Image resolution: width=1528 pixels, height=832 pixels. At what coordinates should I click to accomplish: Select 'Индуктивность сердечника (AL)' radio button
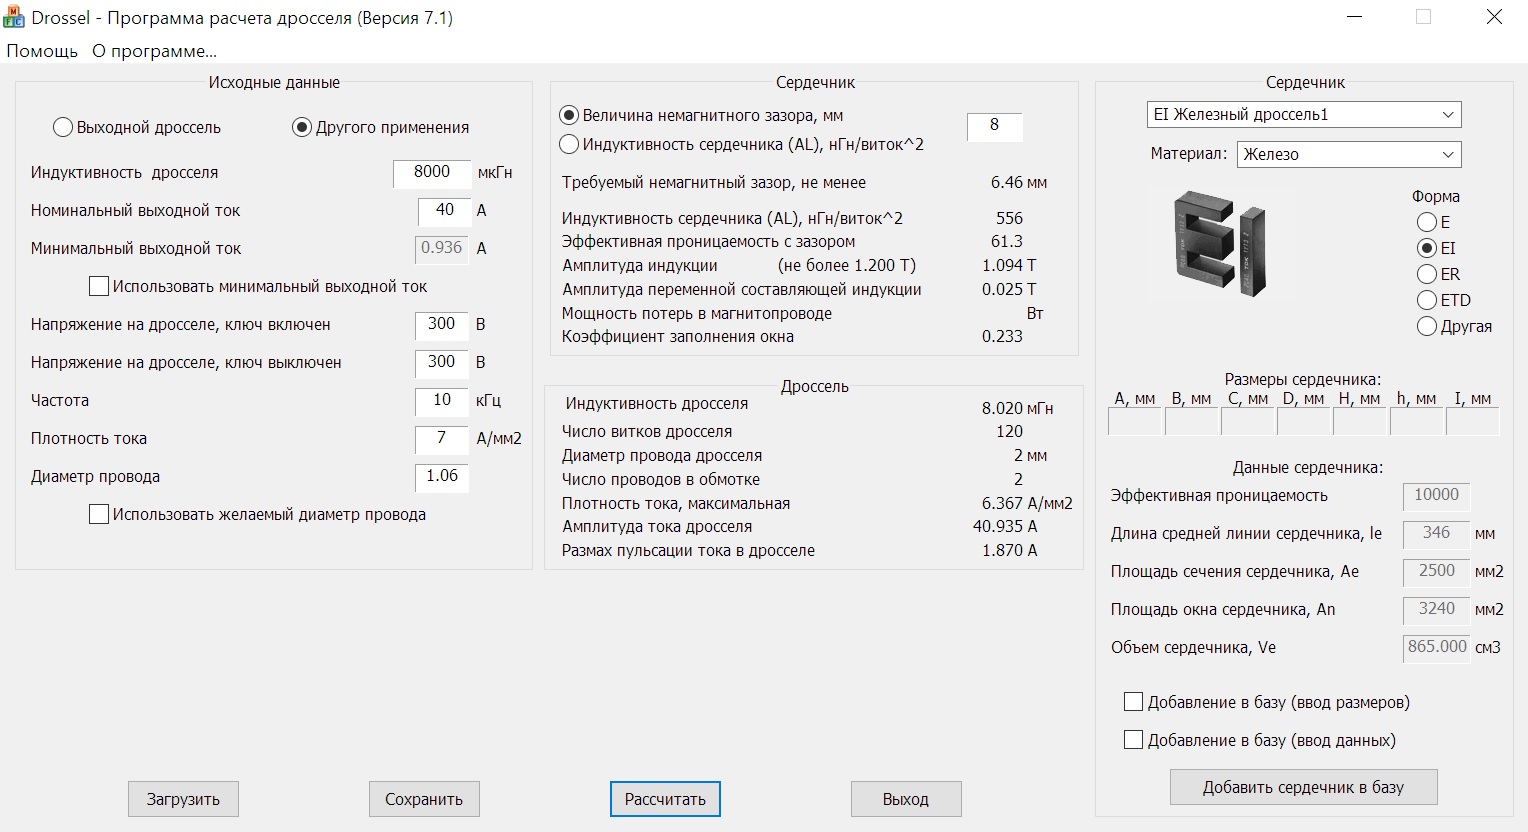pyautogui.click(x=569, y=144)
